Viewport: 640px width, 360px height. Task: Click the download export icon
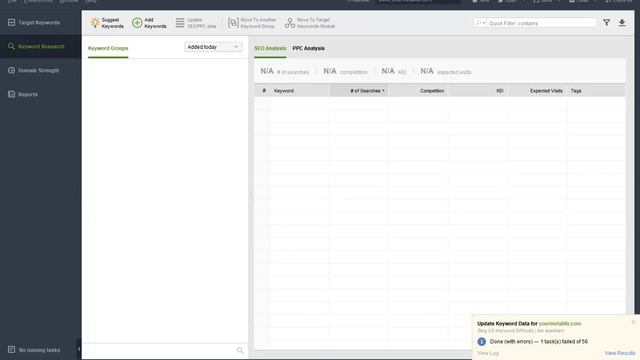click(x=622, y=23)
